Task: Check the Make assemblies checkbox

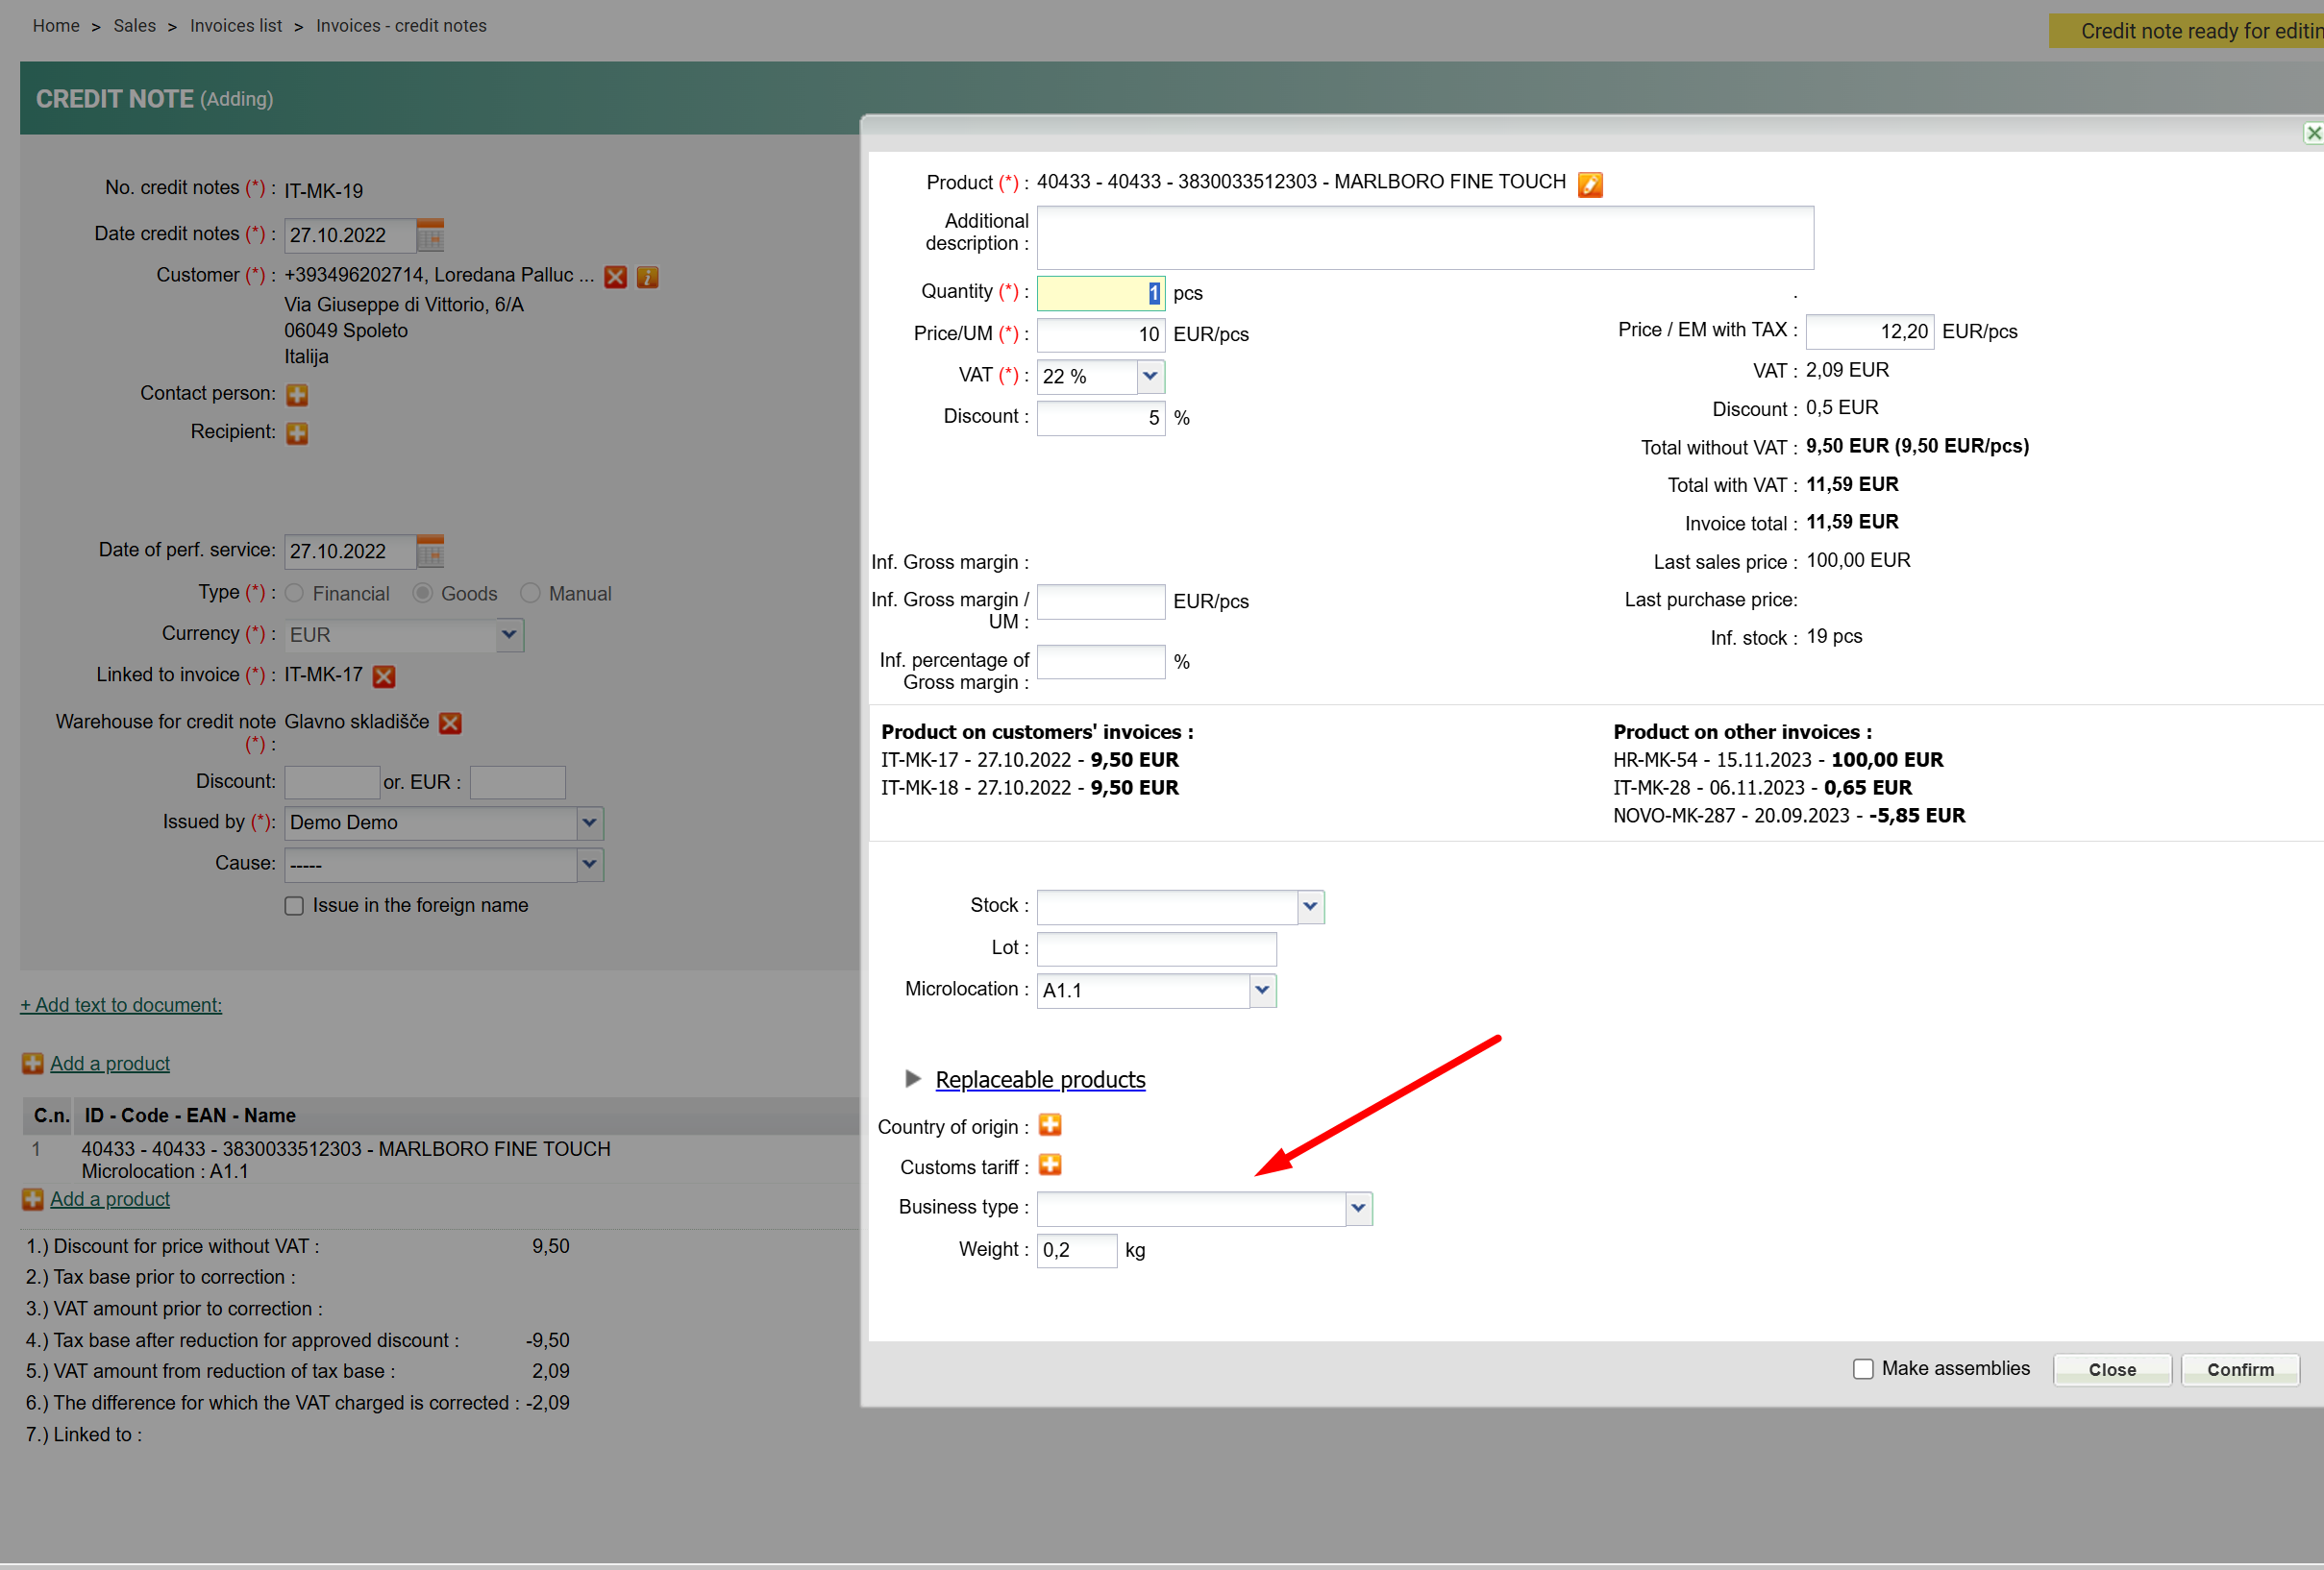Action: pos(1862,1368)
